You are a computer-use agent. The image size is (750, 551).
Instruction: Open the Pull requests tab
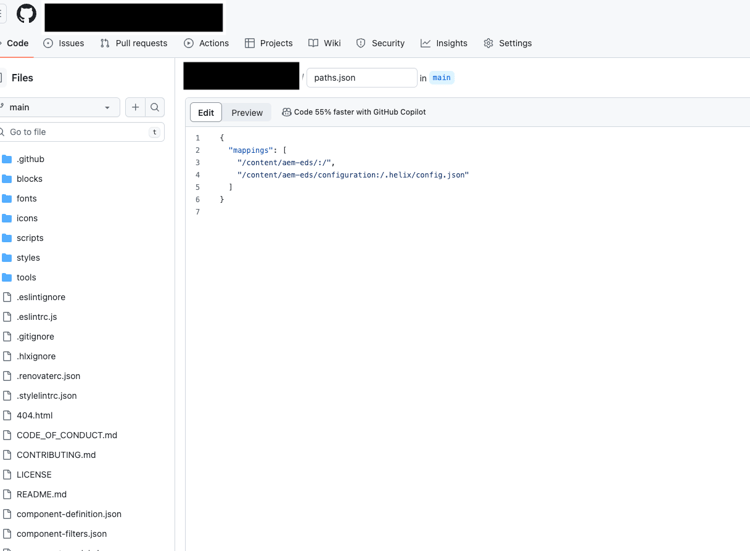point(133,43)
